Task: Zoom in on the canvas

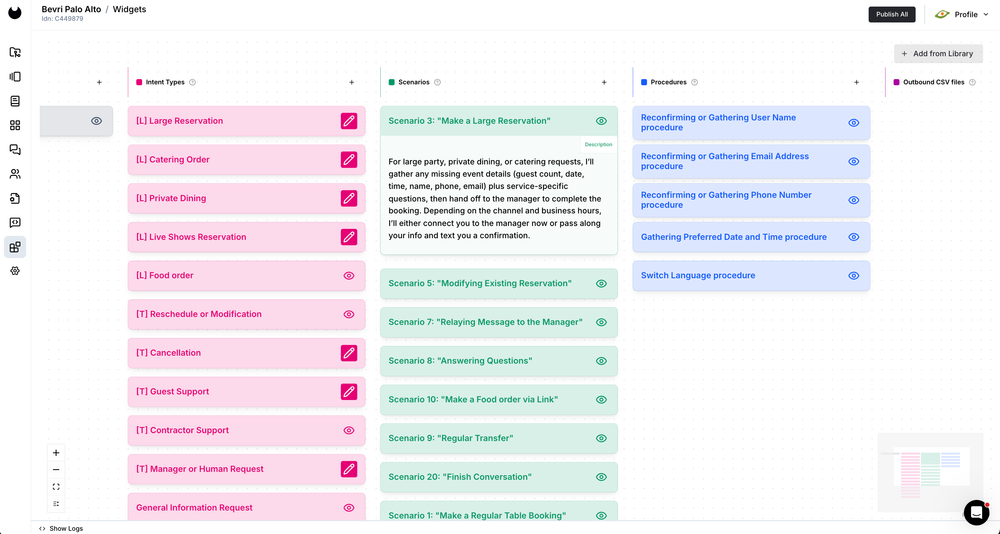Action: click(x=56, y=453)
